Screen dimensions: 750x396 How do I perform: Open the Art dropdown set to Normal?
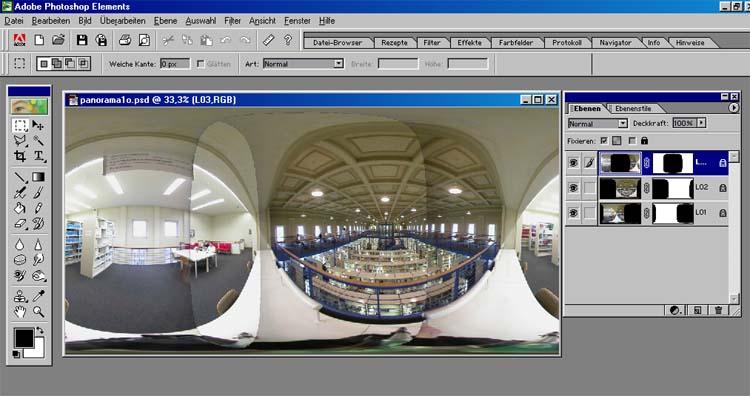(x=303, y=64)
